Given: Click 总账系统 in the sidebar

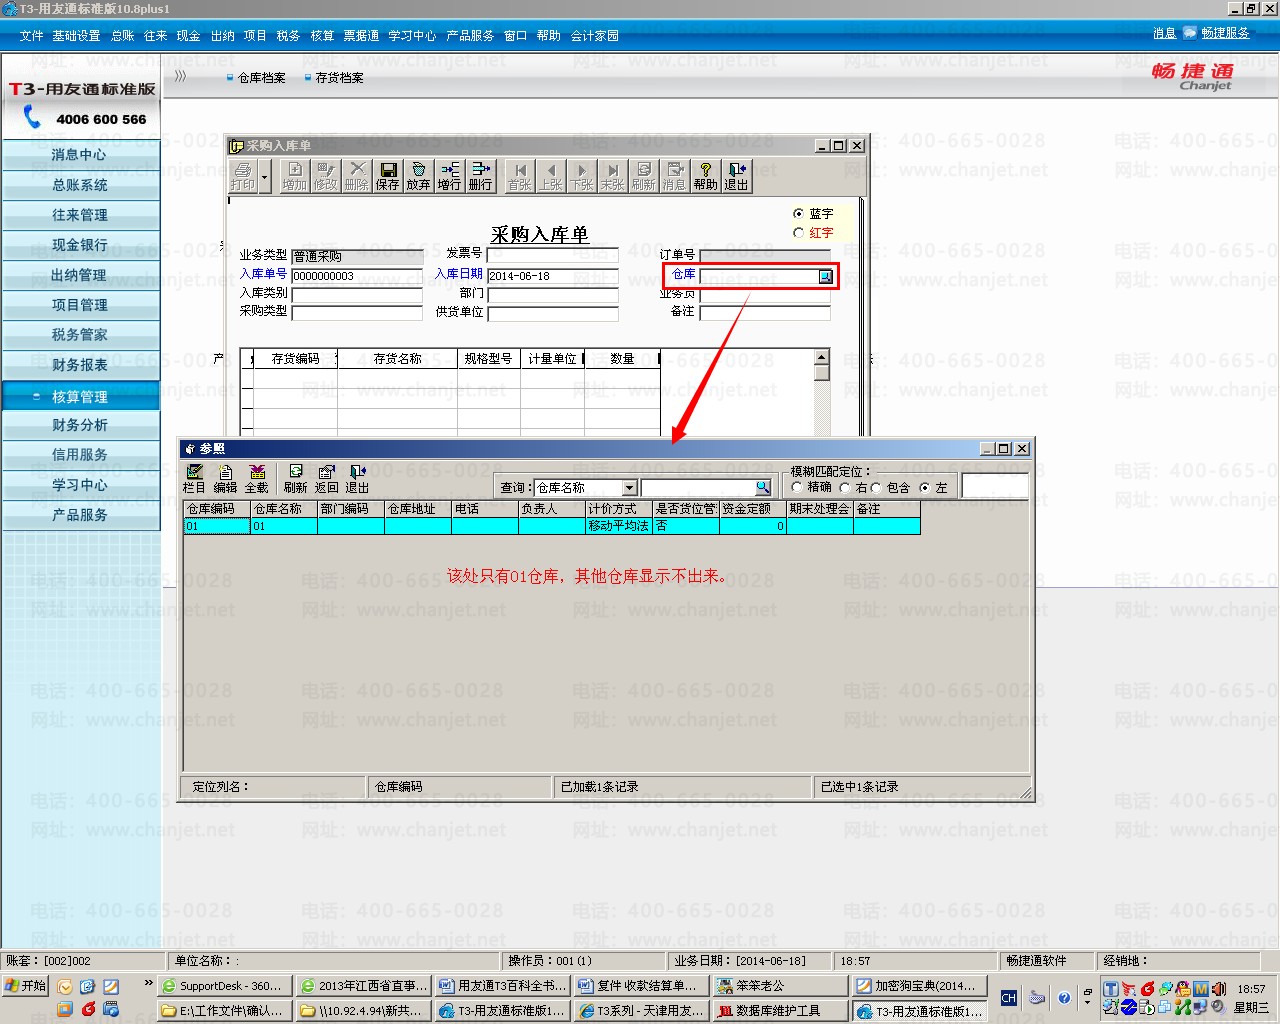Looking at the screenshot, I should 80,185.
